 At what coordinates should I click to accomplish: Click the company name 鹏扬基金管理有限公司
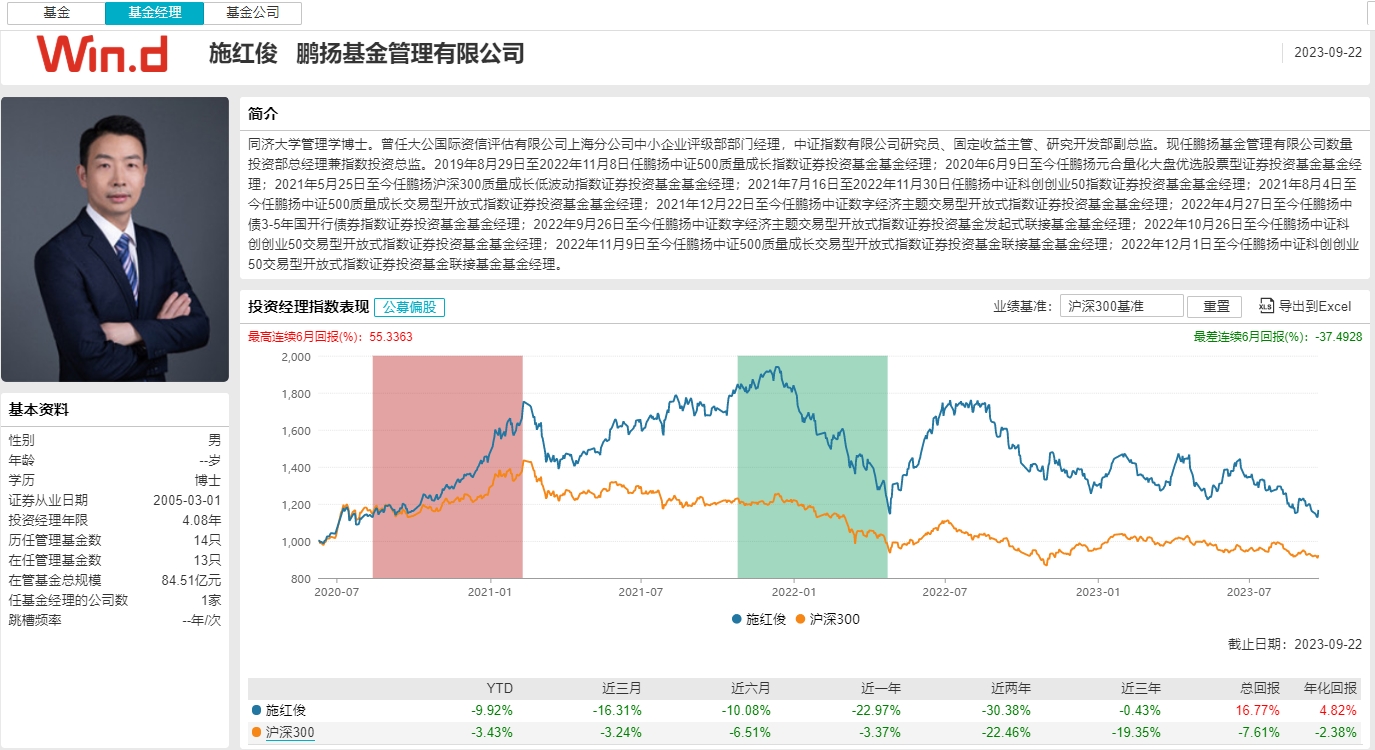pos(411,54)
